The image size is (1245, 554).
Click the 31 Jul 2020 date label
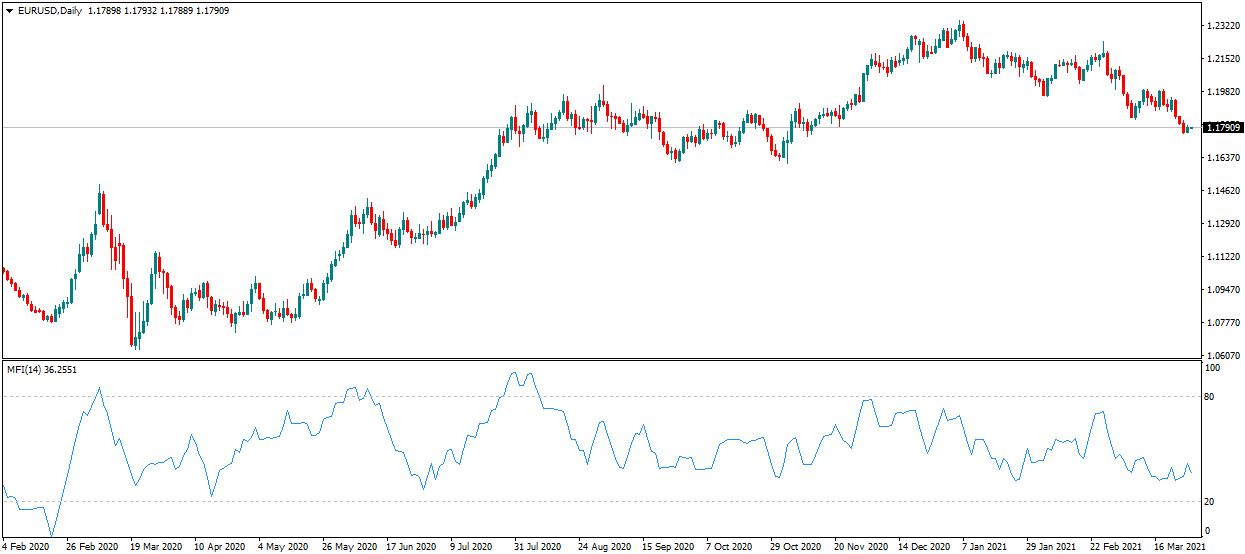click(x=537, y=547)
